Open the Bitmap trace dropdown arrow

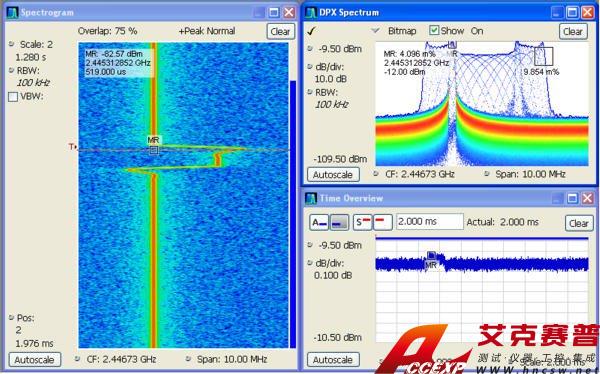point(375,31)
